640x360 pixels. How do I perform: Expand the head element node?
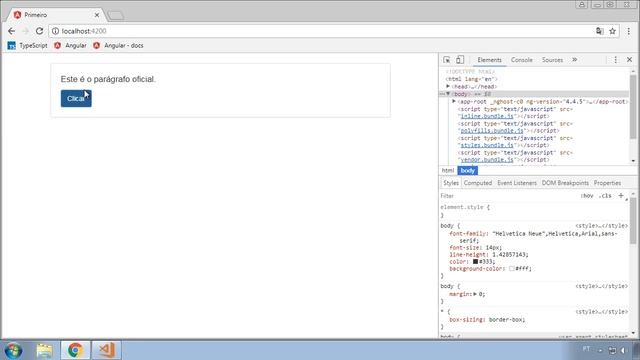point(448,87)
